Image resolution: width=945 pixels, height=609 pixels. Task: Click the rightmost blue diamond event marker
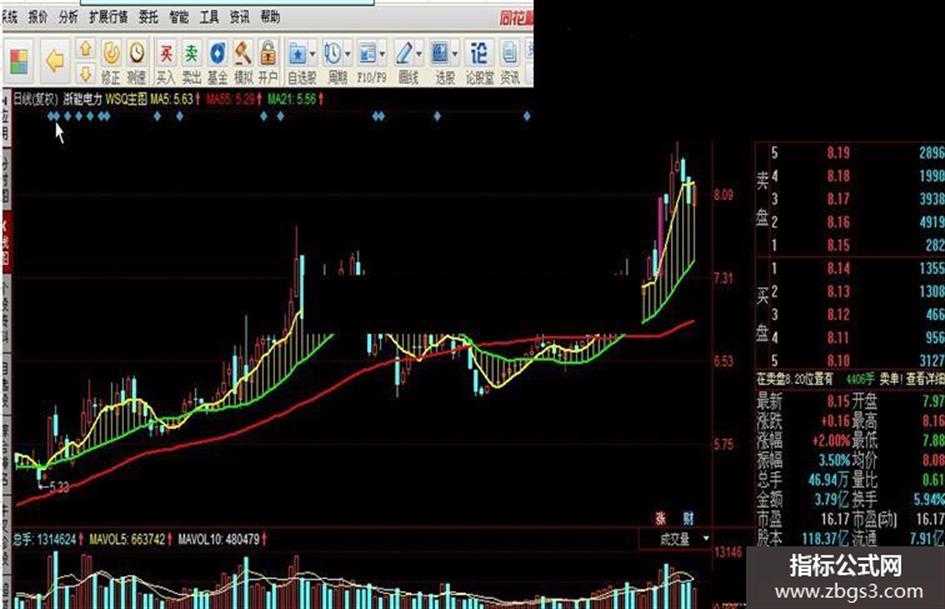pos(527,116)
